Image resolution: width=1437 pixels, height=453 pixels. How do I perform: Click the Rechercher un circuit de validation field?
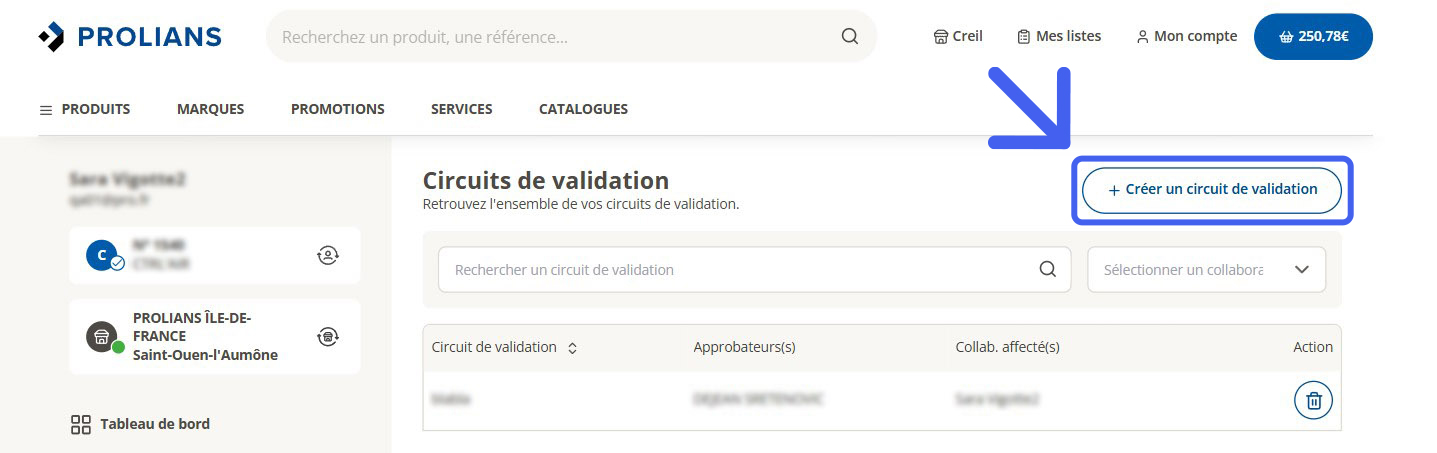tap(754, 270)
